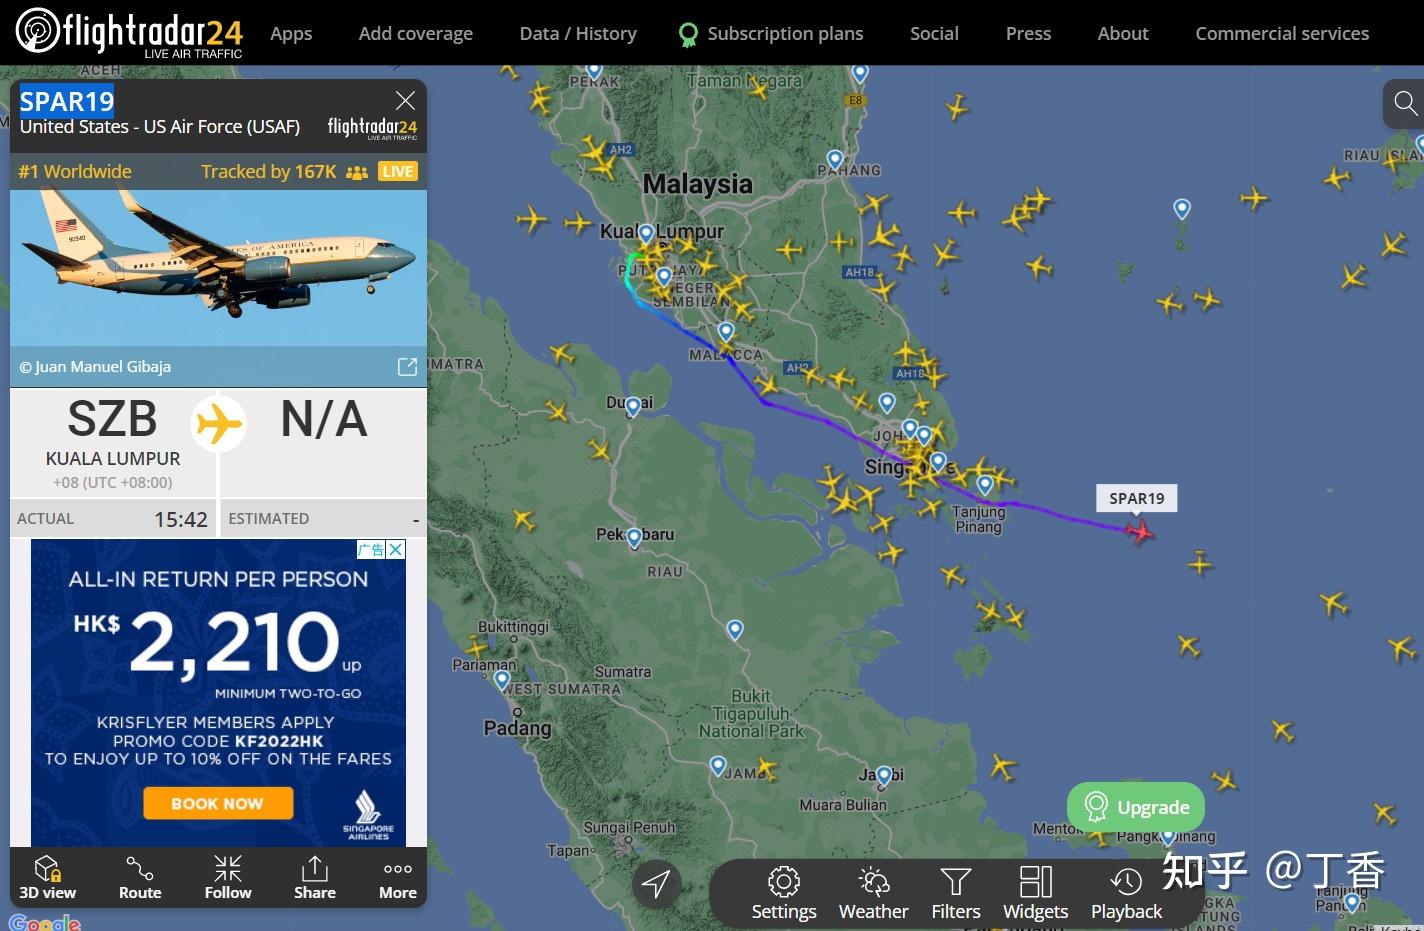Open the Widgets panel
Viewport: 1424px width, 931px height.
point(1036,893)
